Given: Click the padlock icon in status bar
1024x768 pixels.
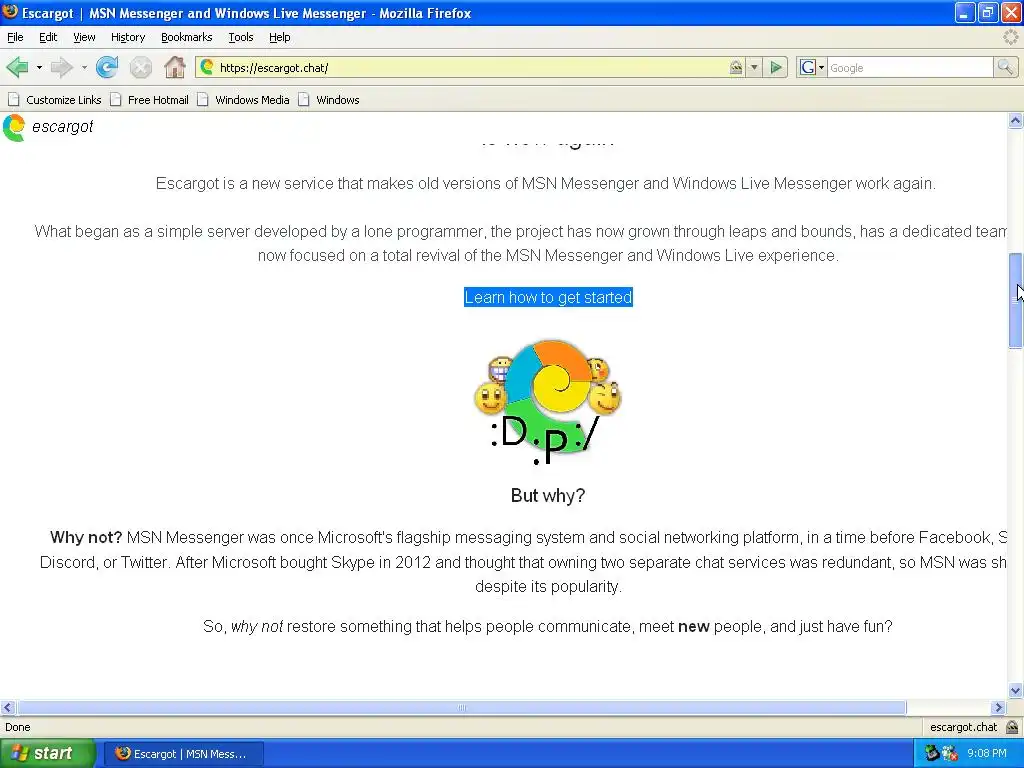Looking at the screenshot, I should pos(1012,727).
